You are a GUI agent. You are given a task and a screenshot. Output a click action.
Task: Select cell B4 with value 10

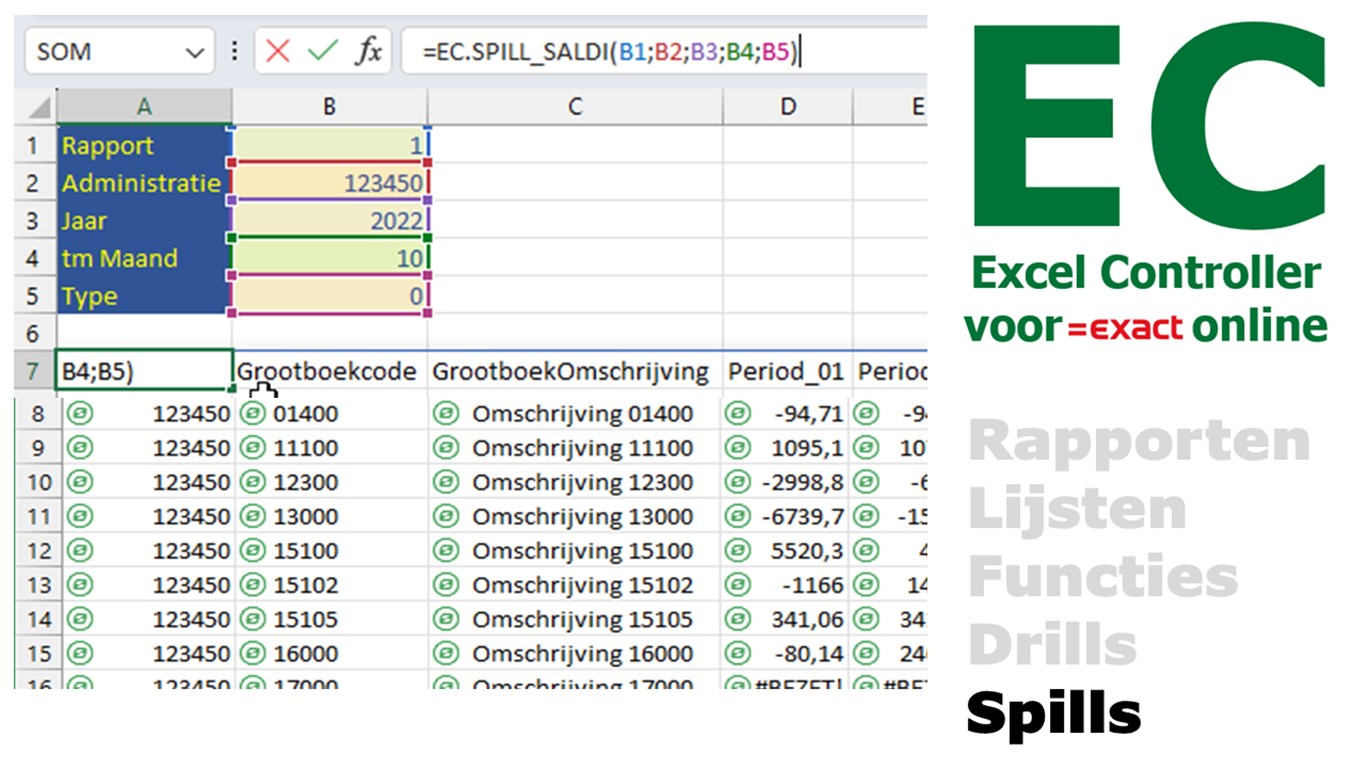pyautogui.click(x=329, y=258)
